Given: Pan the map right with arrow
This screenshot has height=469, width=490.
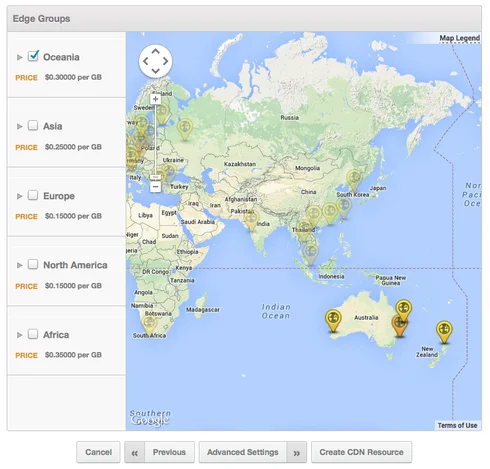Looking at the screenshot, I should pos(165,61).
